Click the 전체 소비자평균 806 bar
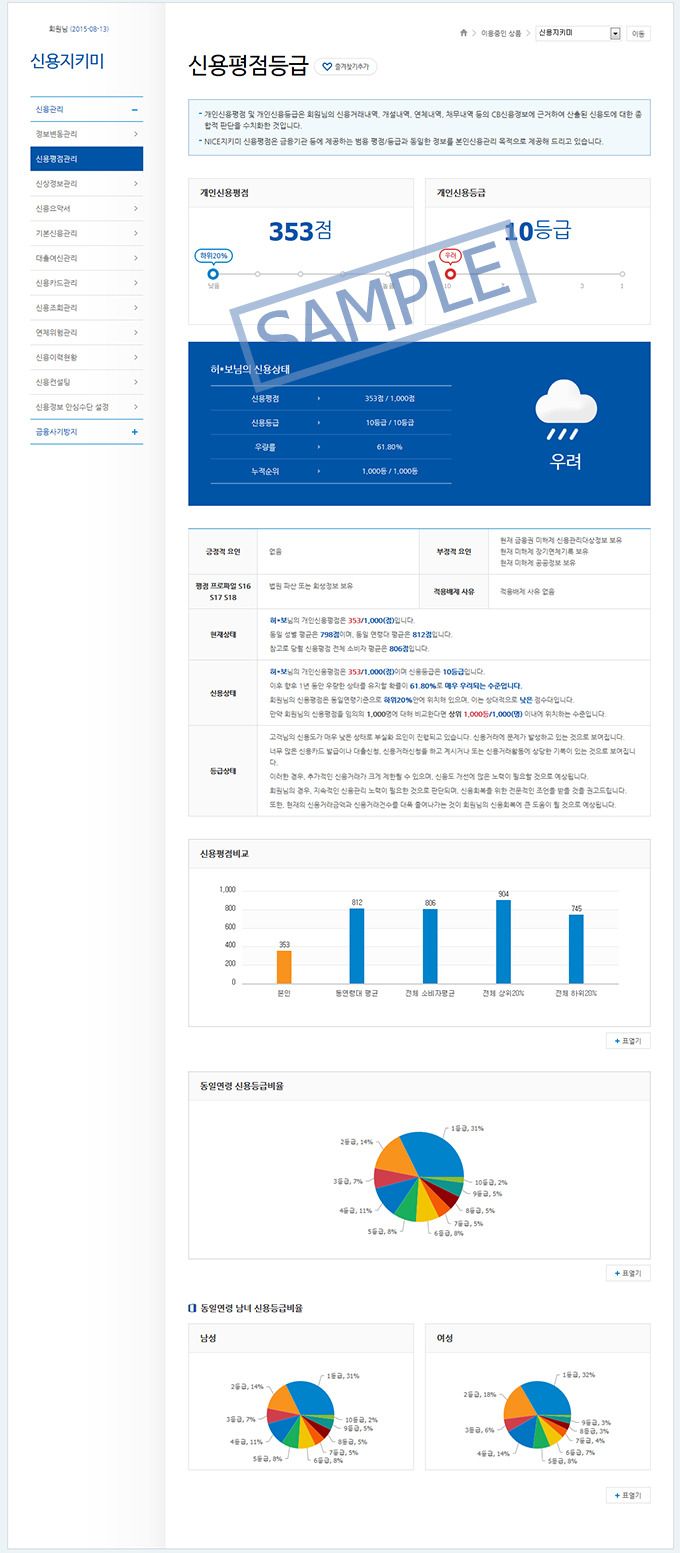 coord(430,945)
